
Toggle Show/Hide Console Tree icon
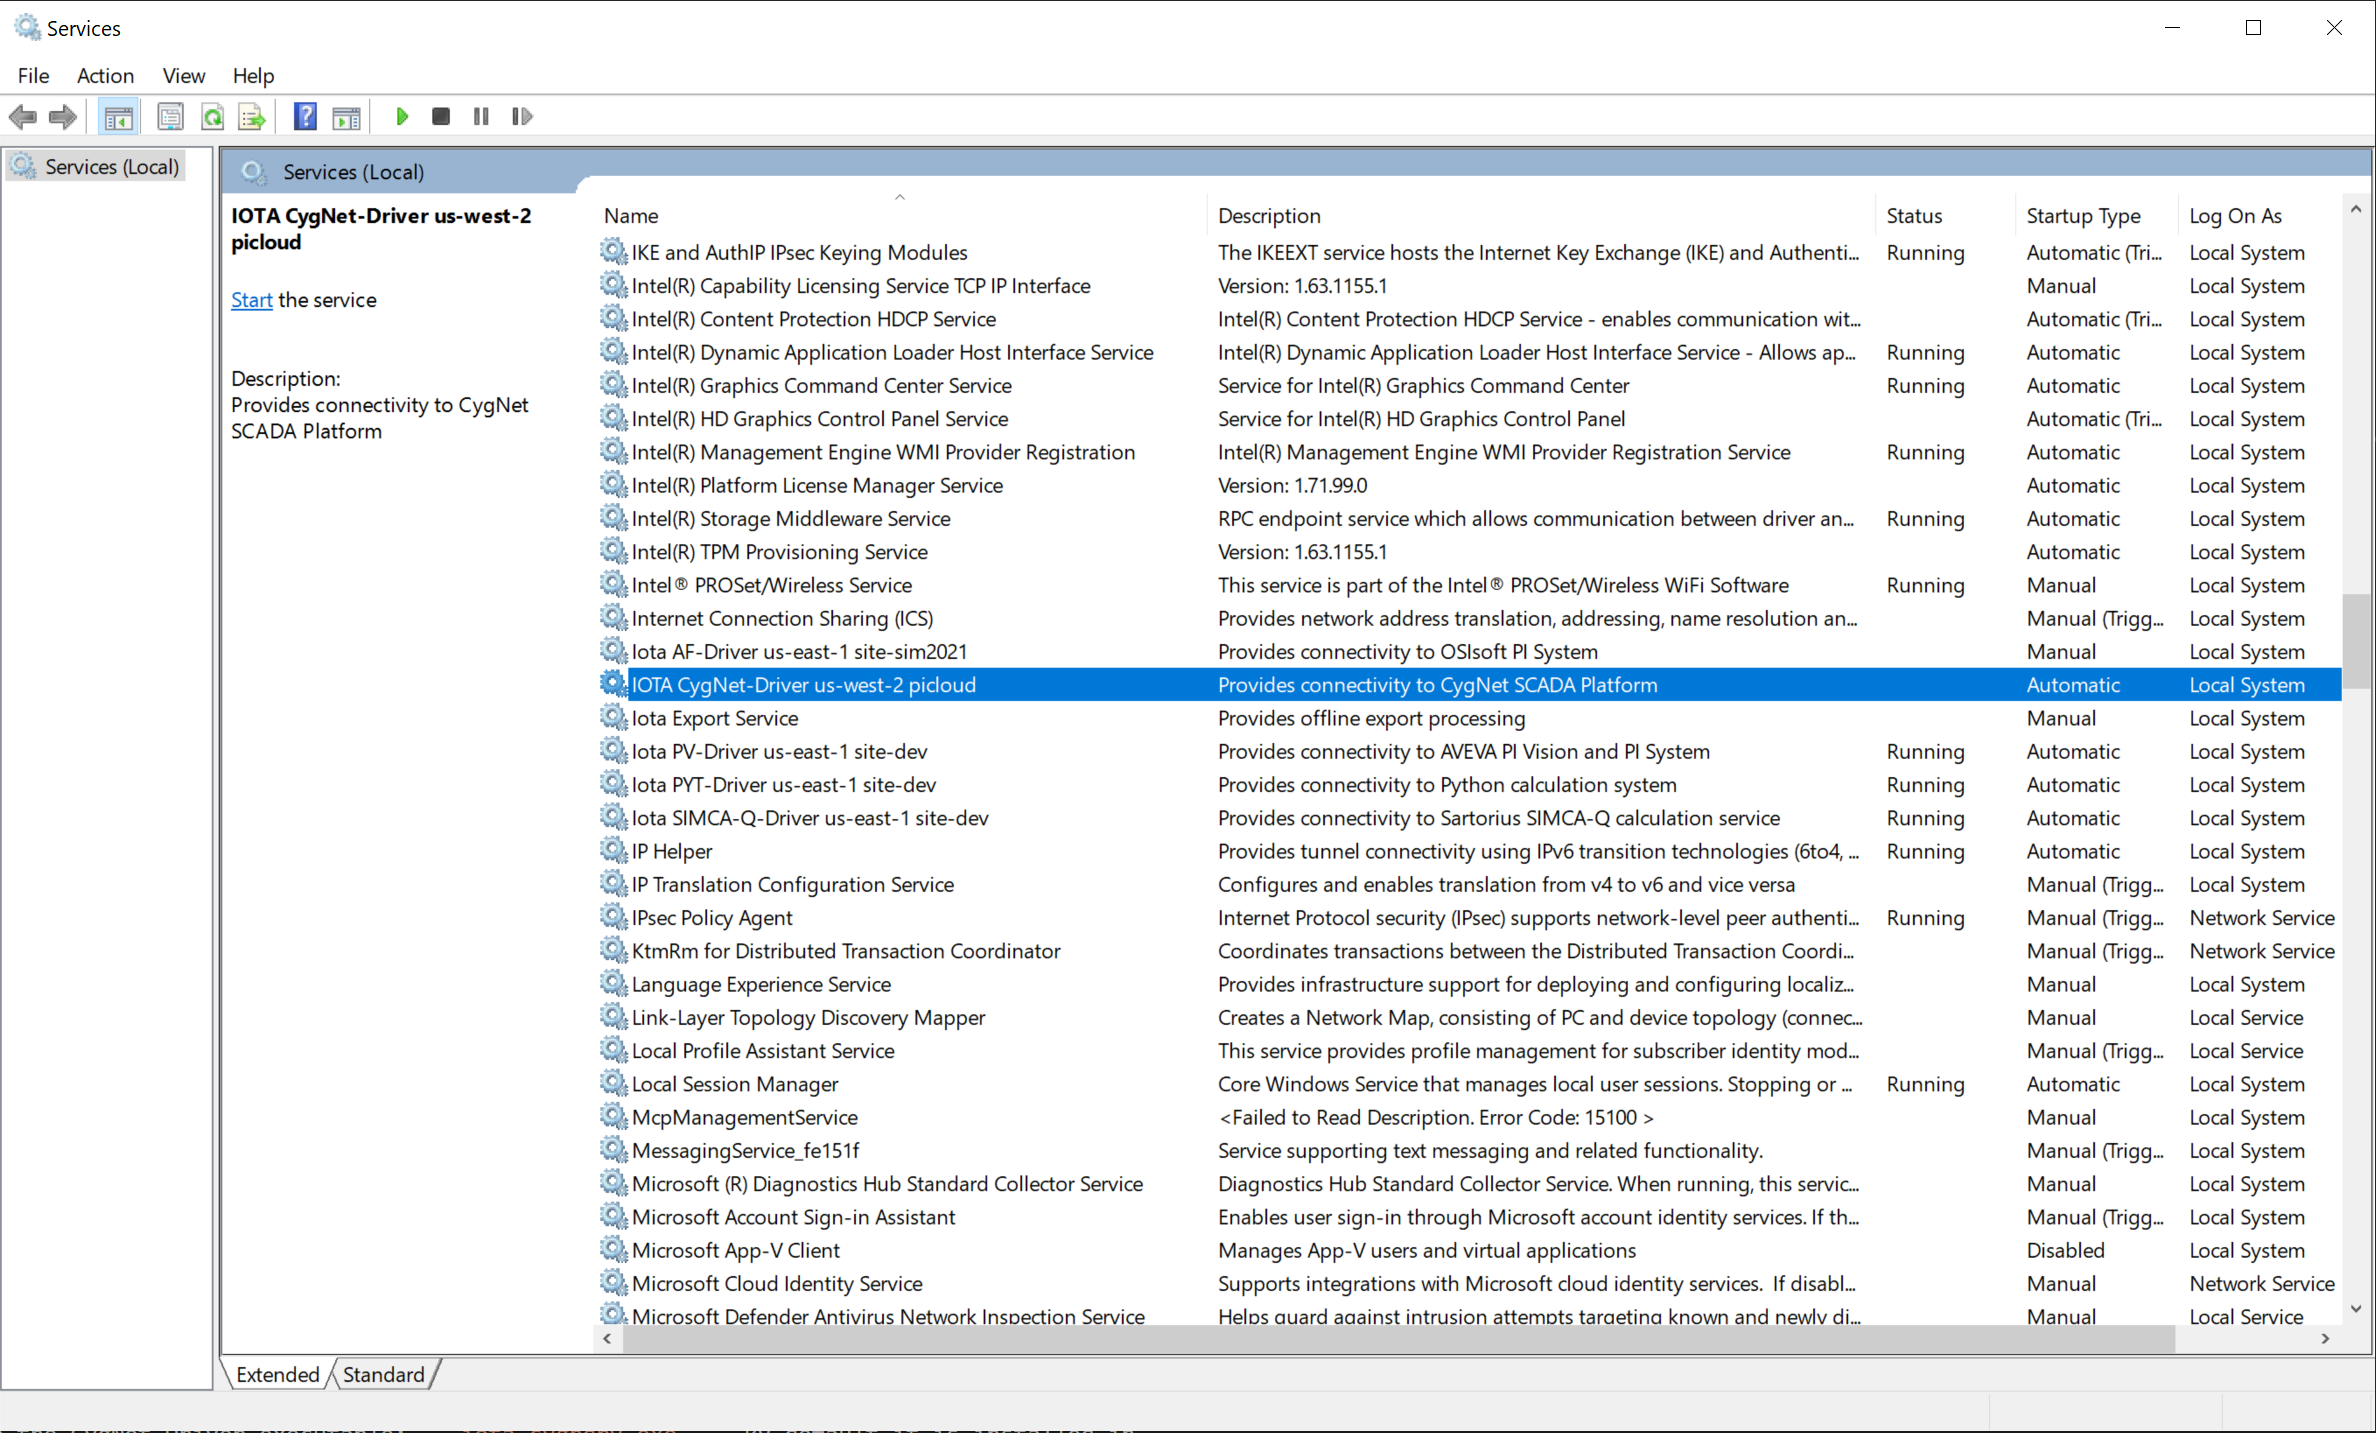(x=119, y=117)
